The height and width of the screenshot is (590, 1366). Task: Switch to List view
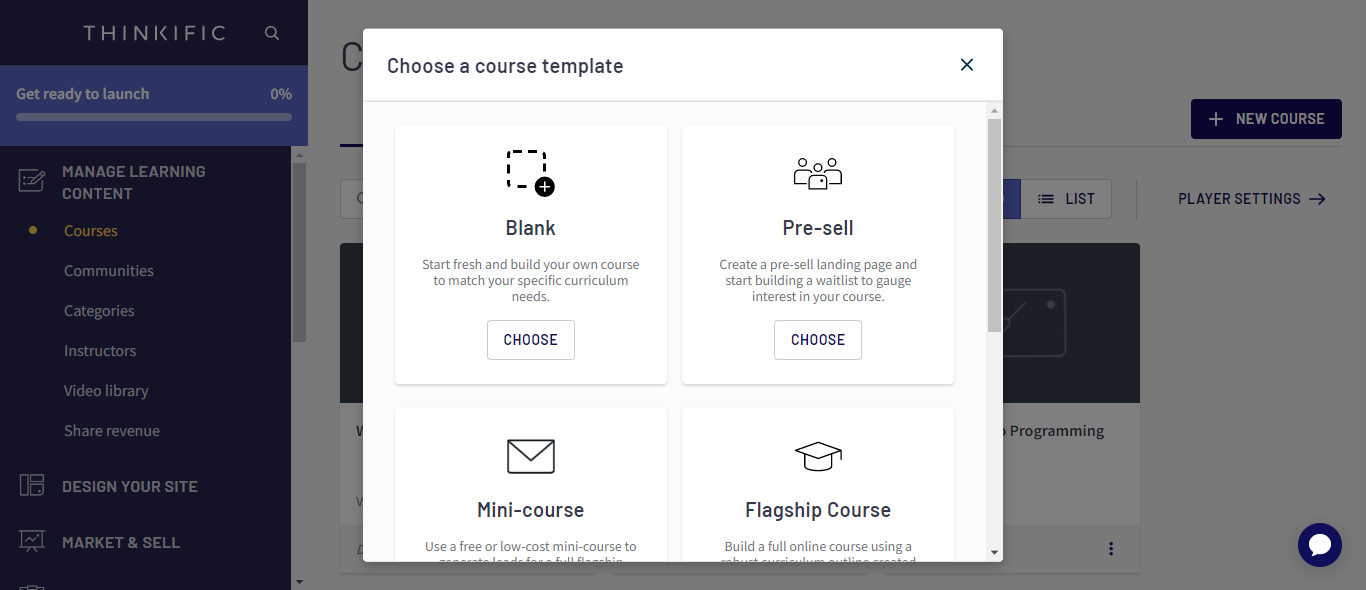pos(1066,199)
